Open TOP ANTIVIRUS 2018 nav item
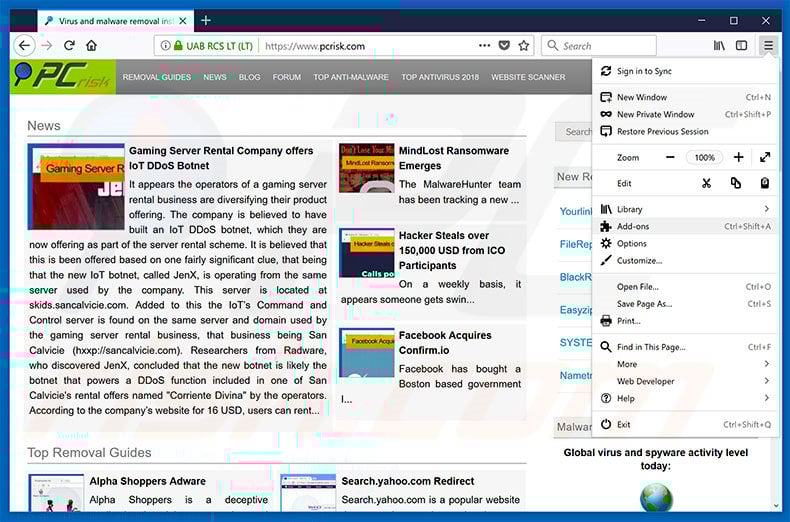This screenshot has width=790, height=522. [x=440, y=77]
